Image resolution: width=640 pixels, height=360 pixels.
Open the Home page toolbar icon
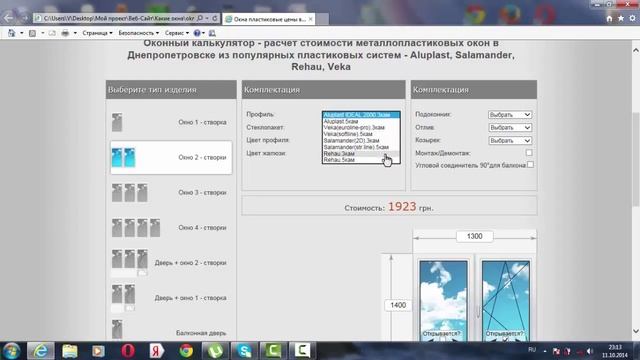(11, 33)
